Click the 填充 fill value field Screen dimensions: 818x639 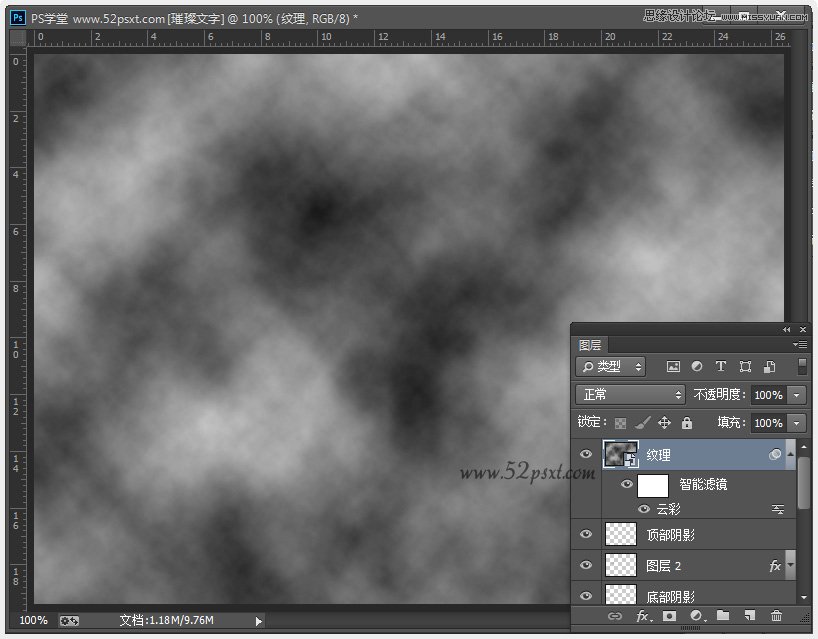tap(768, 423)
